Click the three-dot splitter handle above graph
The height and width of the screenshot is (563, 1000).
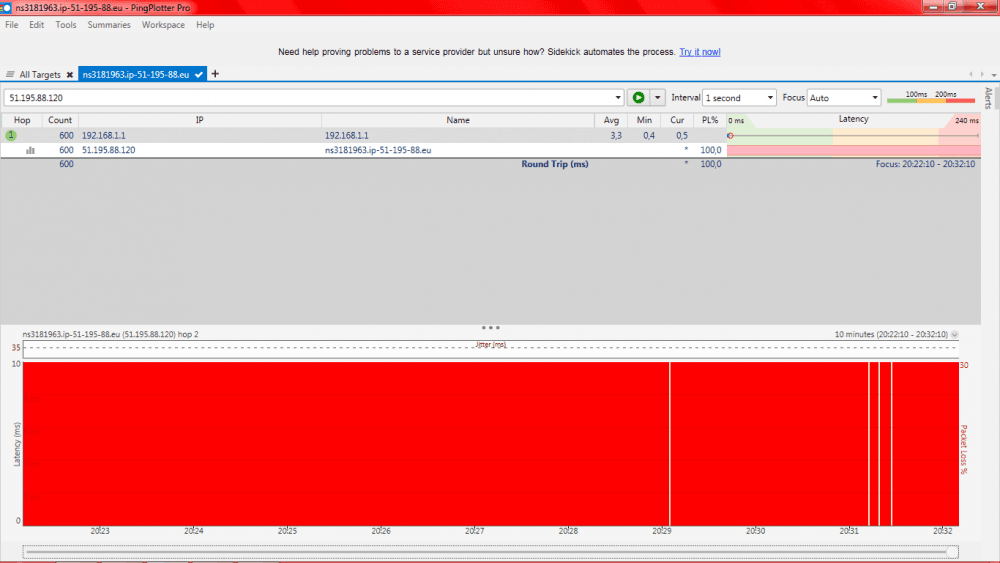coord(490,327)
